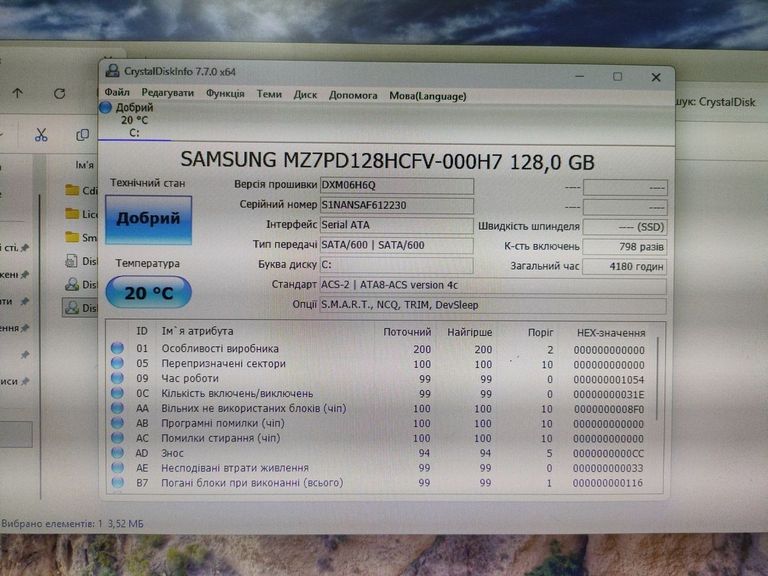Select the Кількість включень/виключень row
Image resolution: width=768 pixels, height=576 pixels.
380,394
